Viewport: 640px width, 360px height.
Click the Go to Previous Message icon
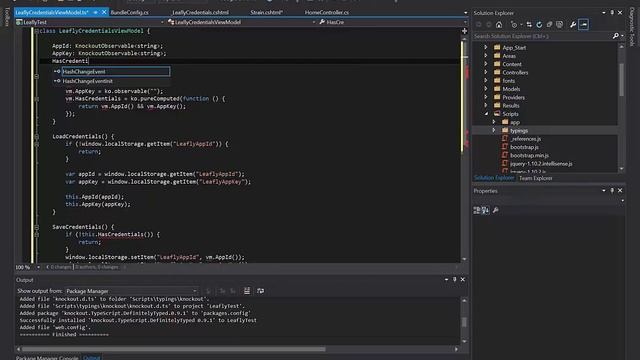[222, 291]
